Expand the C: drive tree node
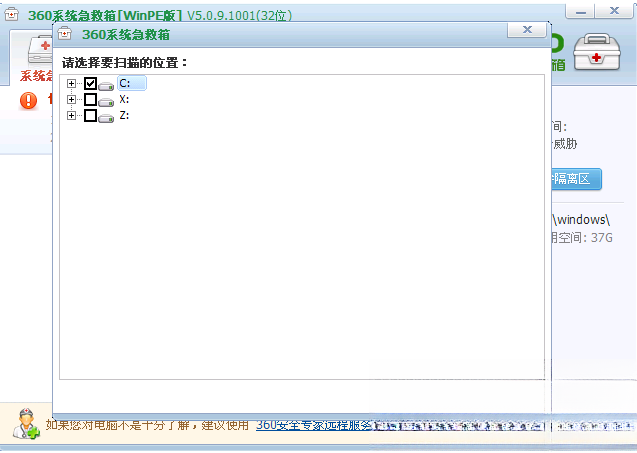The width and height of the screenshot is (637, 453). coord(72,84)
